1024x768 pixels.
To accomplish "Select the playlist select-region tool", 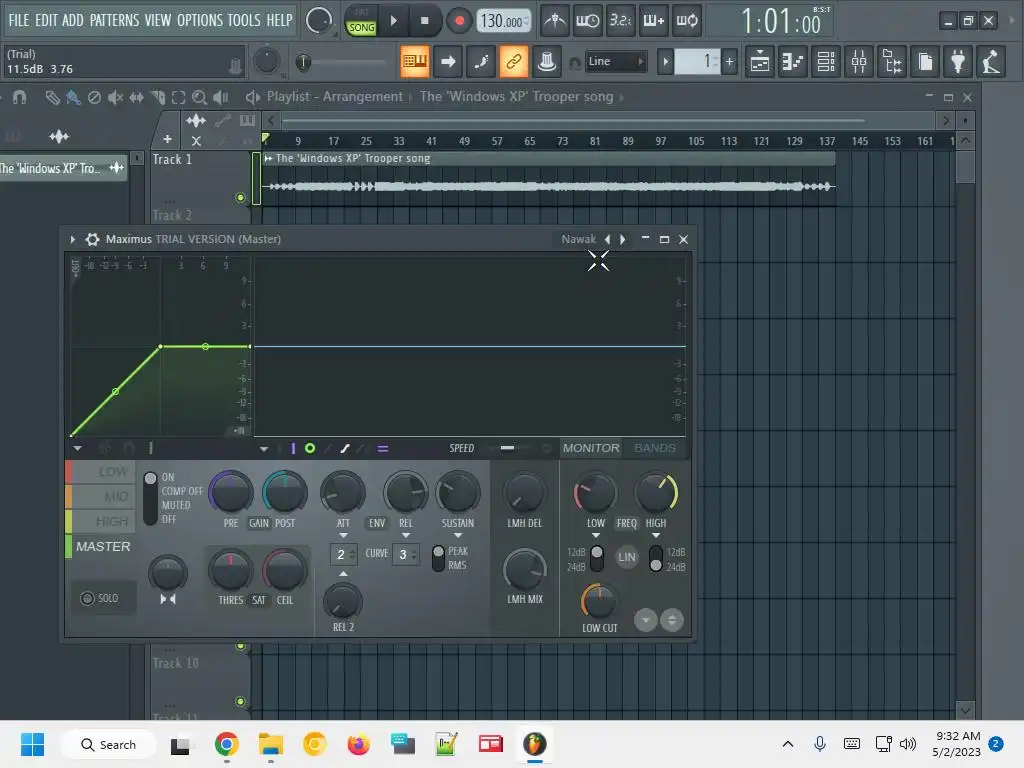I will point(178,97).
